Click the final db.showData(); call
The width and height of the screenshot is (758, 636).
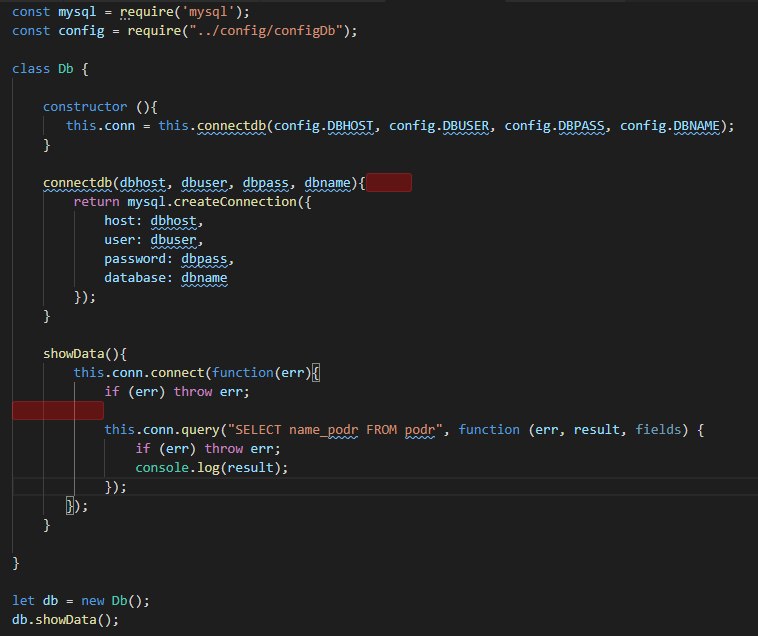point(65,620)
